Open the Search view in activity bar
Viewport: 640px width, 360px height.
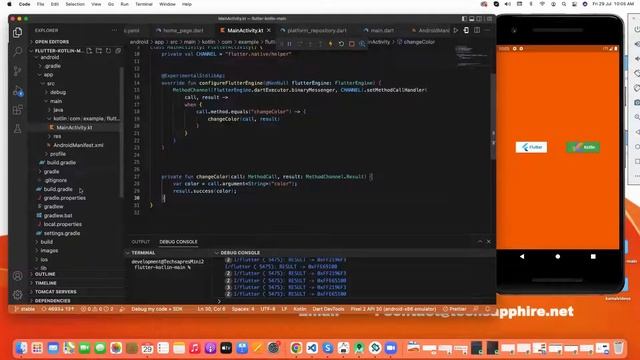(18, 51)
